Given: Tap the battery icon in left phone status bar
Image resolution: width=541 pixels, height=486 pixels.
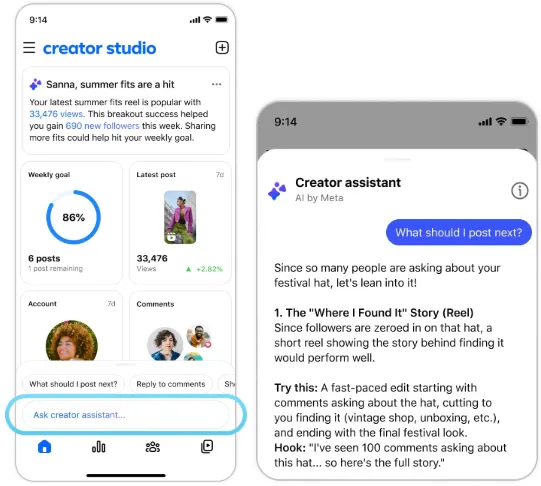Looking at the screenshot, I should tap(221, 20).
